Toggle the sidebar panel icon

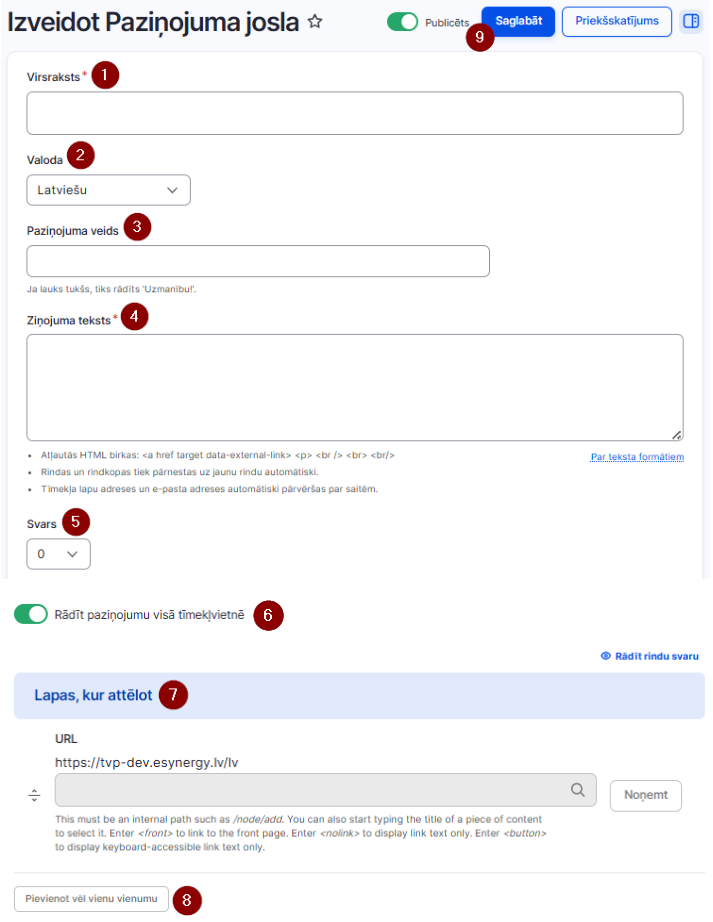click(x=691, y=22)
